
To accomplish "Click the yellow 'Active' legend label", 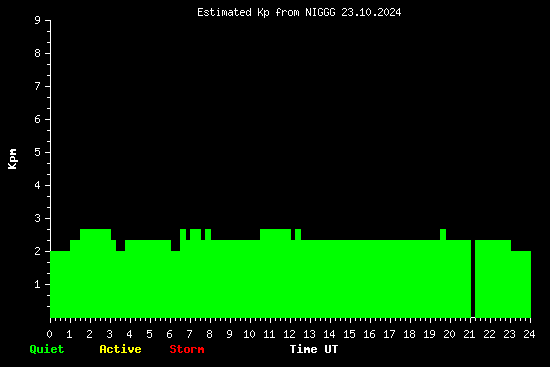I will (120, 349).
